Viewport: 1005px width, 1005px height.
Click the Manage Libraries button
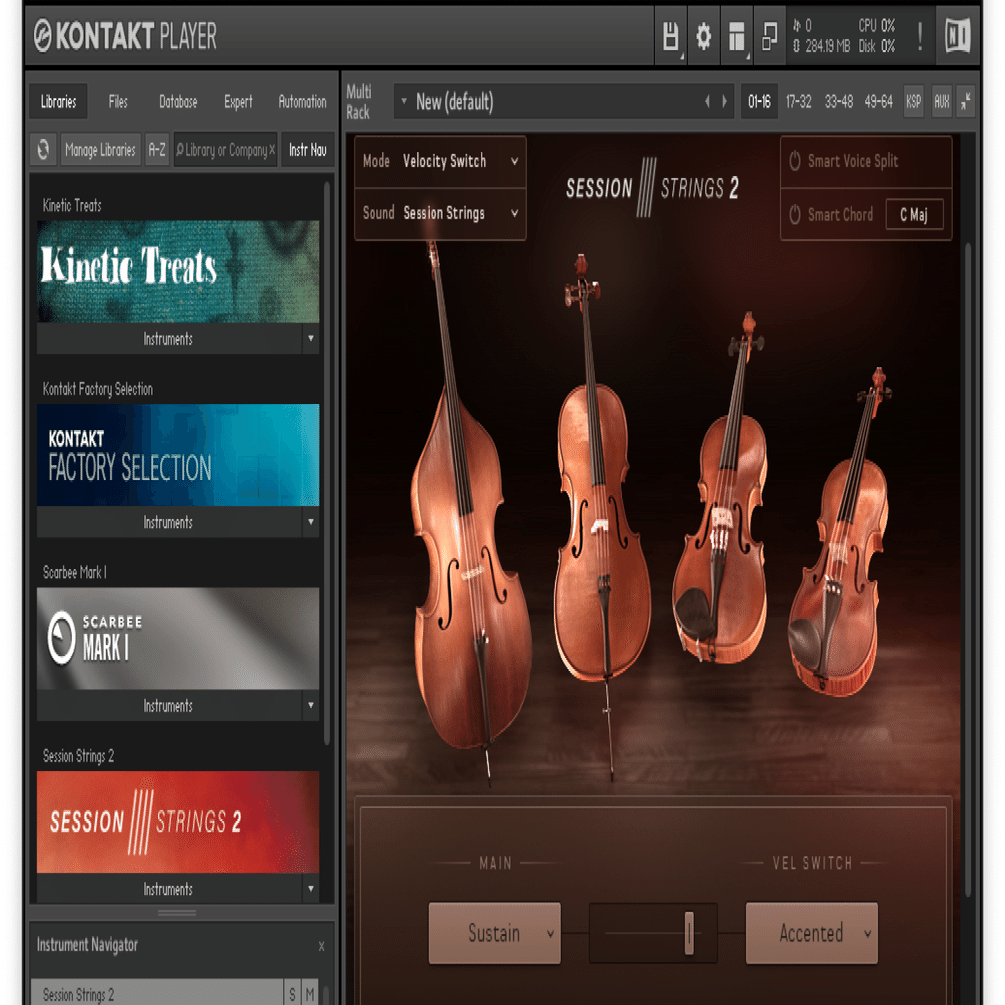101,150
